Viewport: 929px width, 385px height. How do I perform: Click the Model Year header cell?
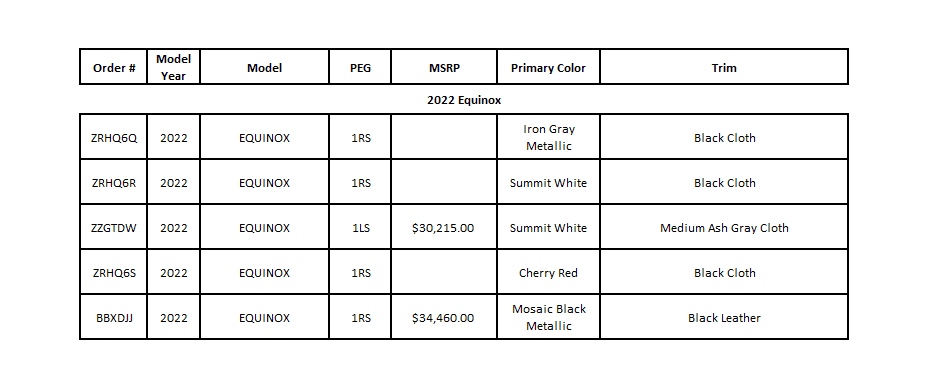(x=174, y=67)
